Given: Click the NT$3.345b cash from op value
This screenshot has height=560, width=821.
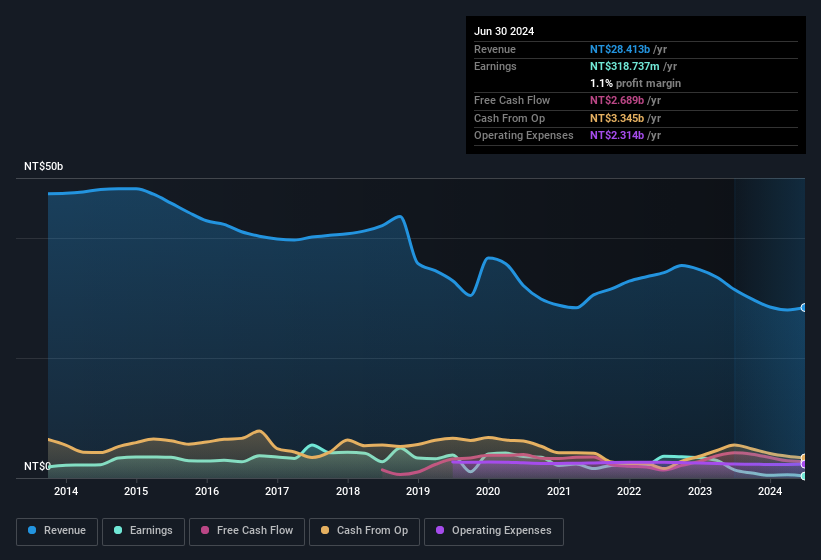Looking at the screenshot, I should (617, 118).
